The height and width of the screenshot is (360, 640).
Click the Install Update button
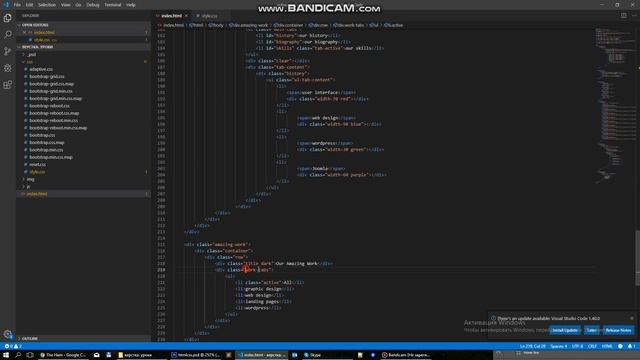[x=565, y=330]
